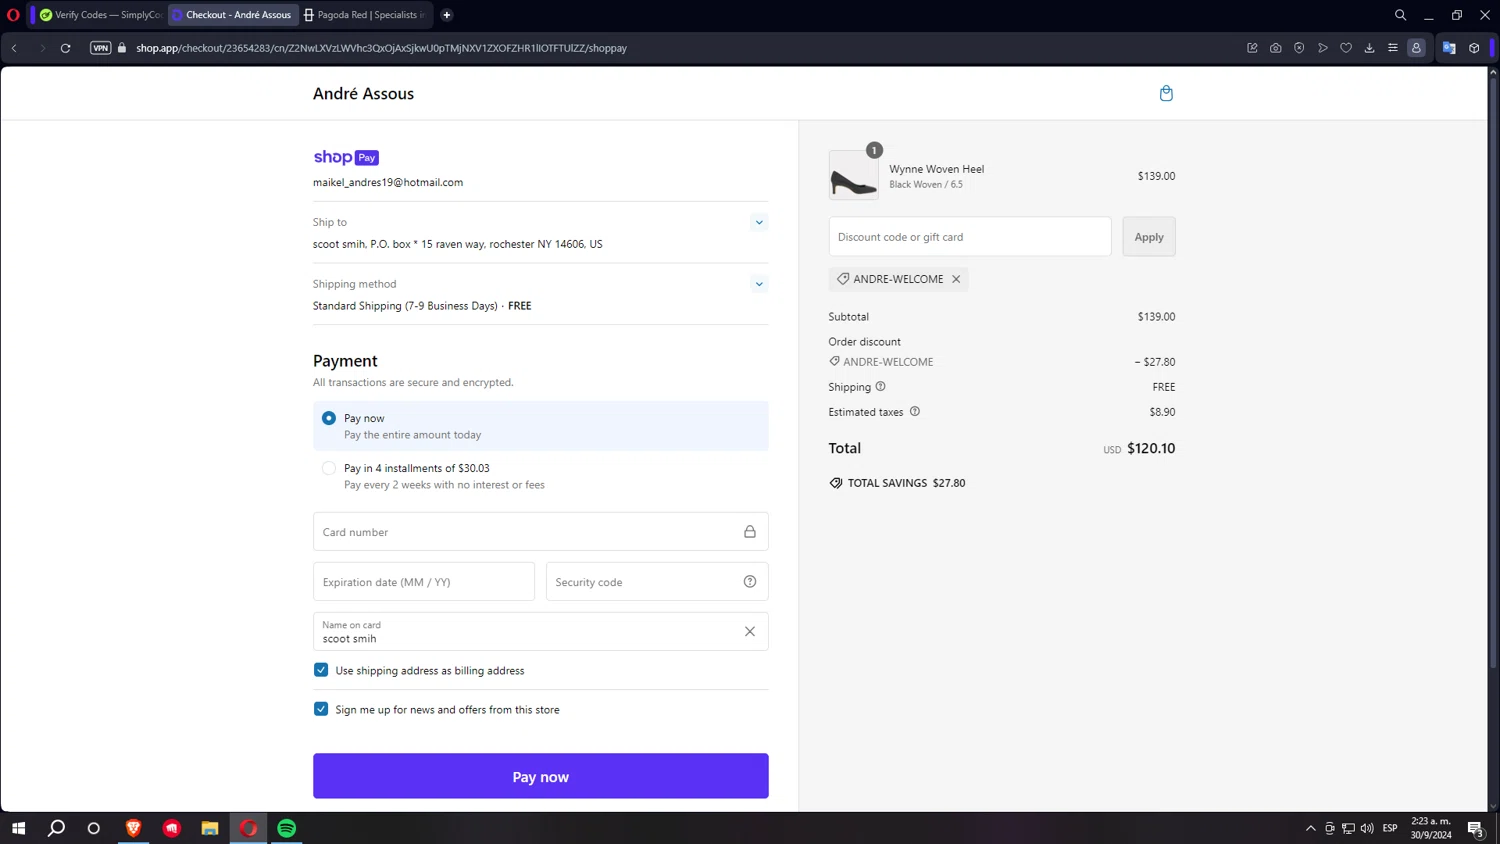Click the Meet Now camera tray icon
Image resolution: width=1500 pixels, height=844 pixels.
pos(1330,828)
